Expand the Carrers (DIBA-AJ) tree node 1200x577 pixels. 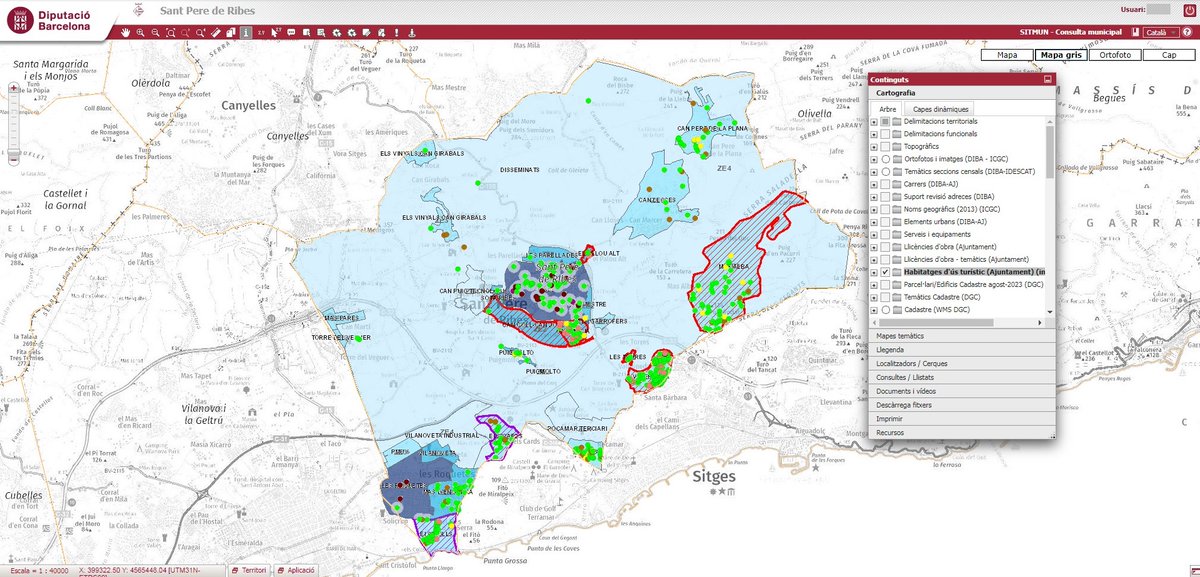[x=874, y=185]
